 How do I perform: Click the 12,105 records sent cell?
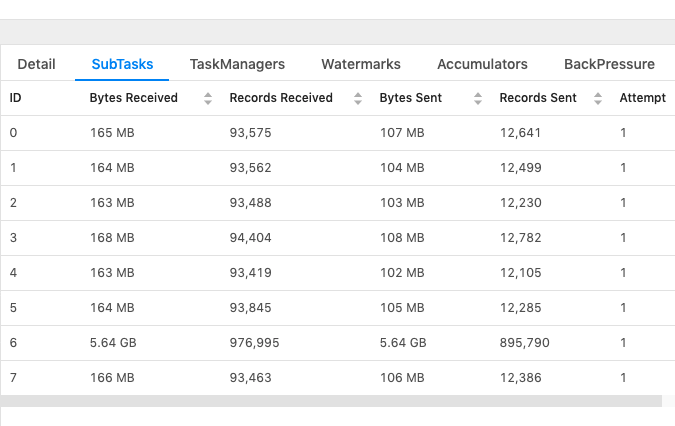tap(521, 273)
